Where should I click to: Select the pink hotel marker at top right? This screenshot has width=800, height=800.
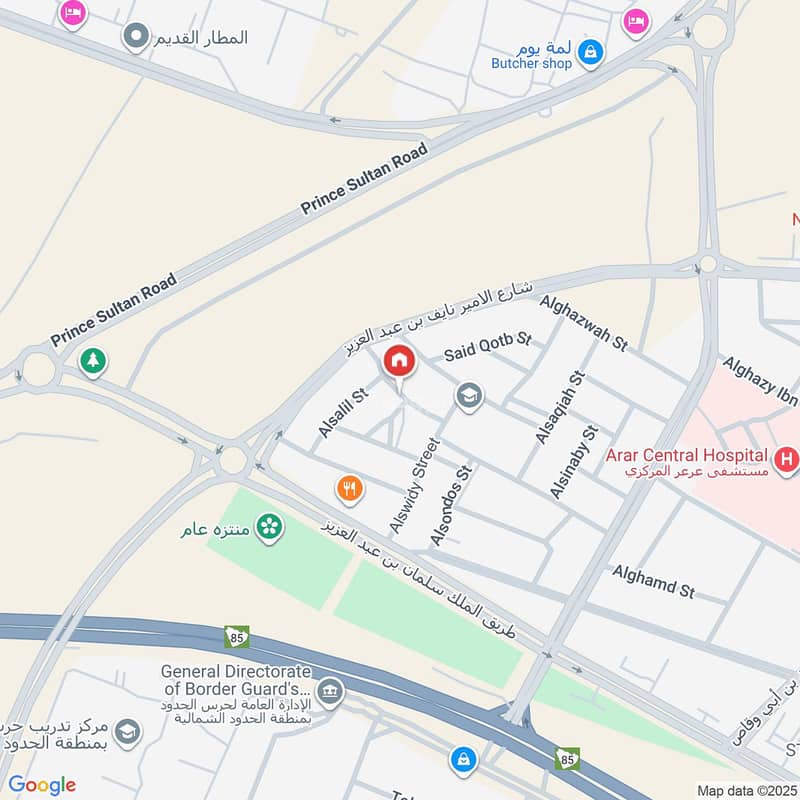pyautogui.click(x=636, y=23)
